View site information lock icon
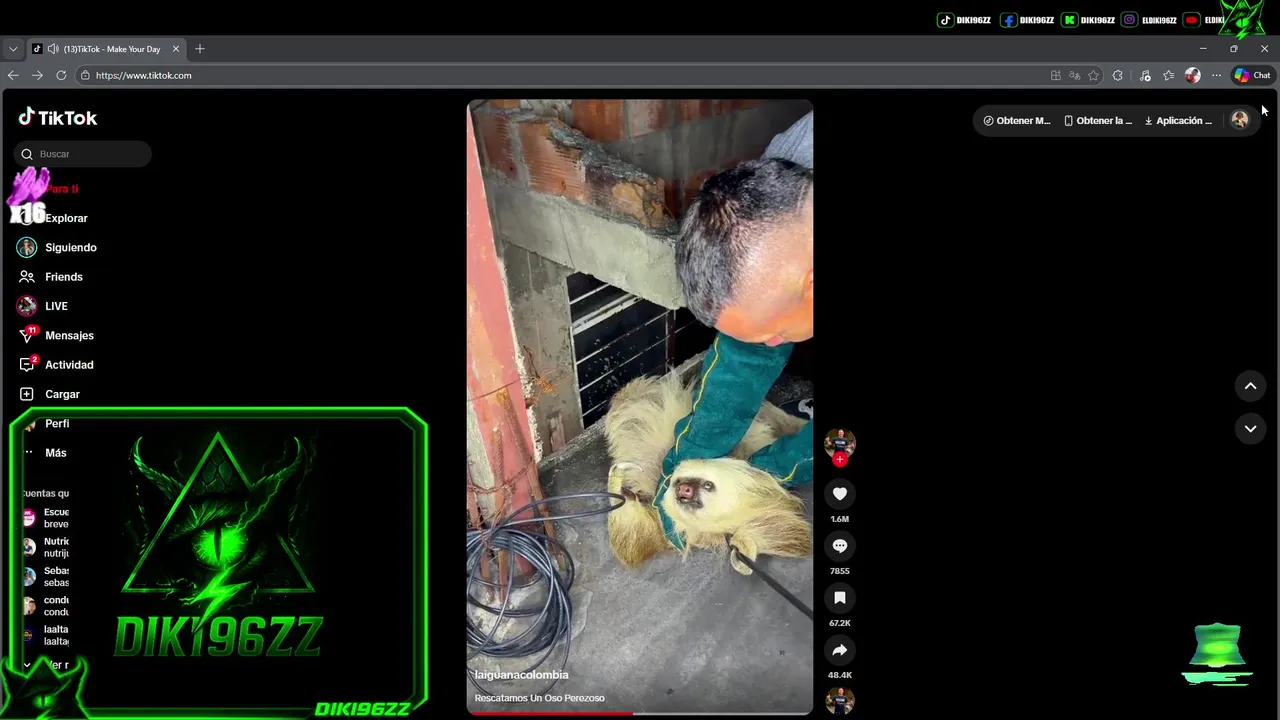 (86, 75)
